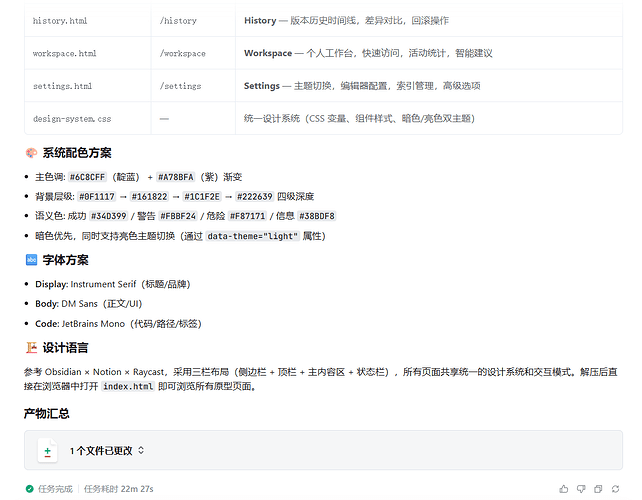Screen dimensions: 642x500
Task: Click the history.html table cell
Action: [x=87, y=20]
